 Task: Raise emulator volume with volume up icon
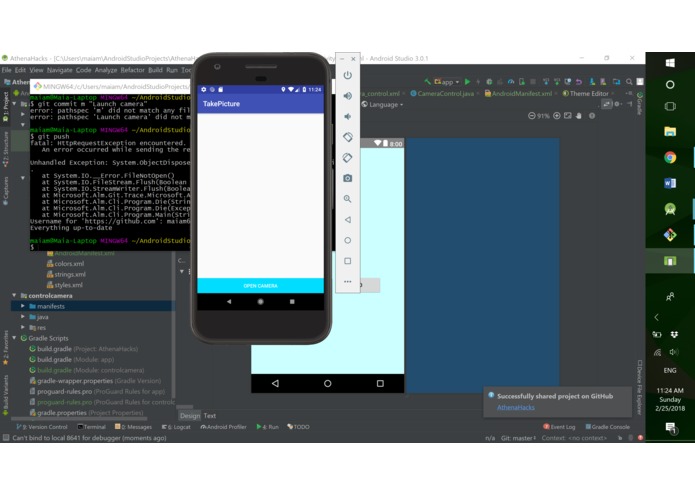pyautogui.click(x=348, y=96)
